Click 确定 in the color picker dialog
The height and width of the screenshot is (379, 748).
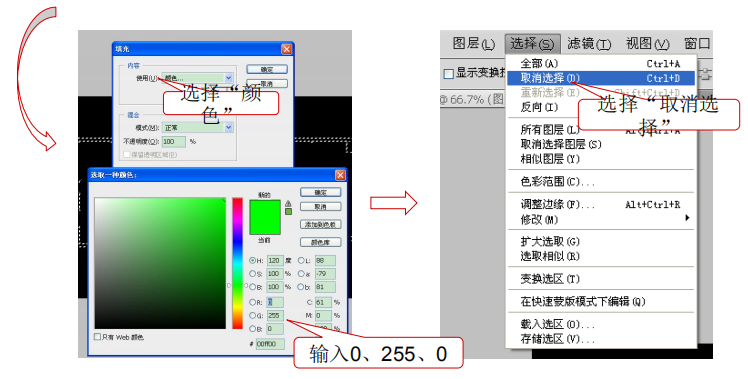[321, 192]
